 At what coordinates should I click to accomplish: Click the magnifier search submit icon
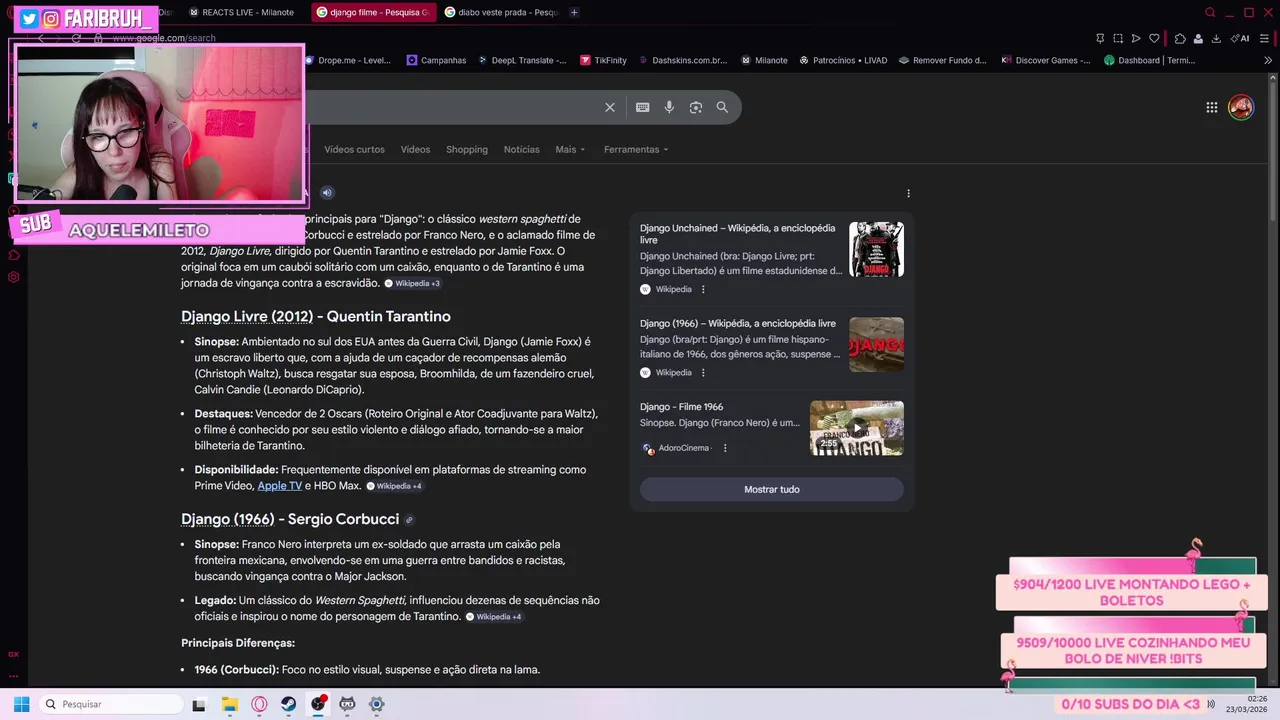pyautogui.click(x=722, y=107)
